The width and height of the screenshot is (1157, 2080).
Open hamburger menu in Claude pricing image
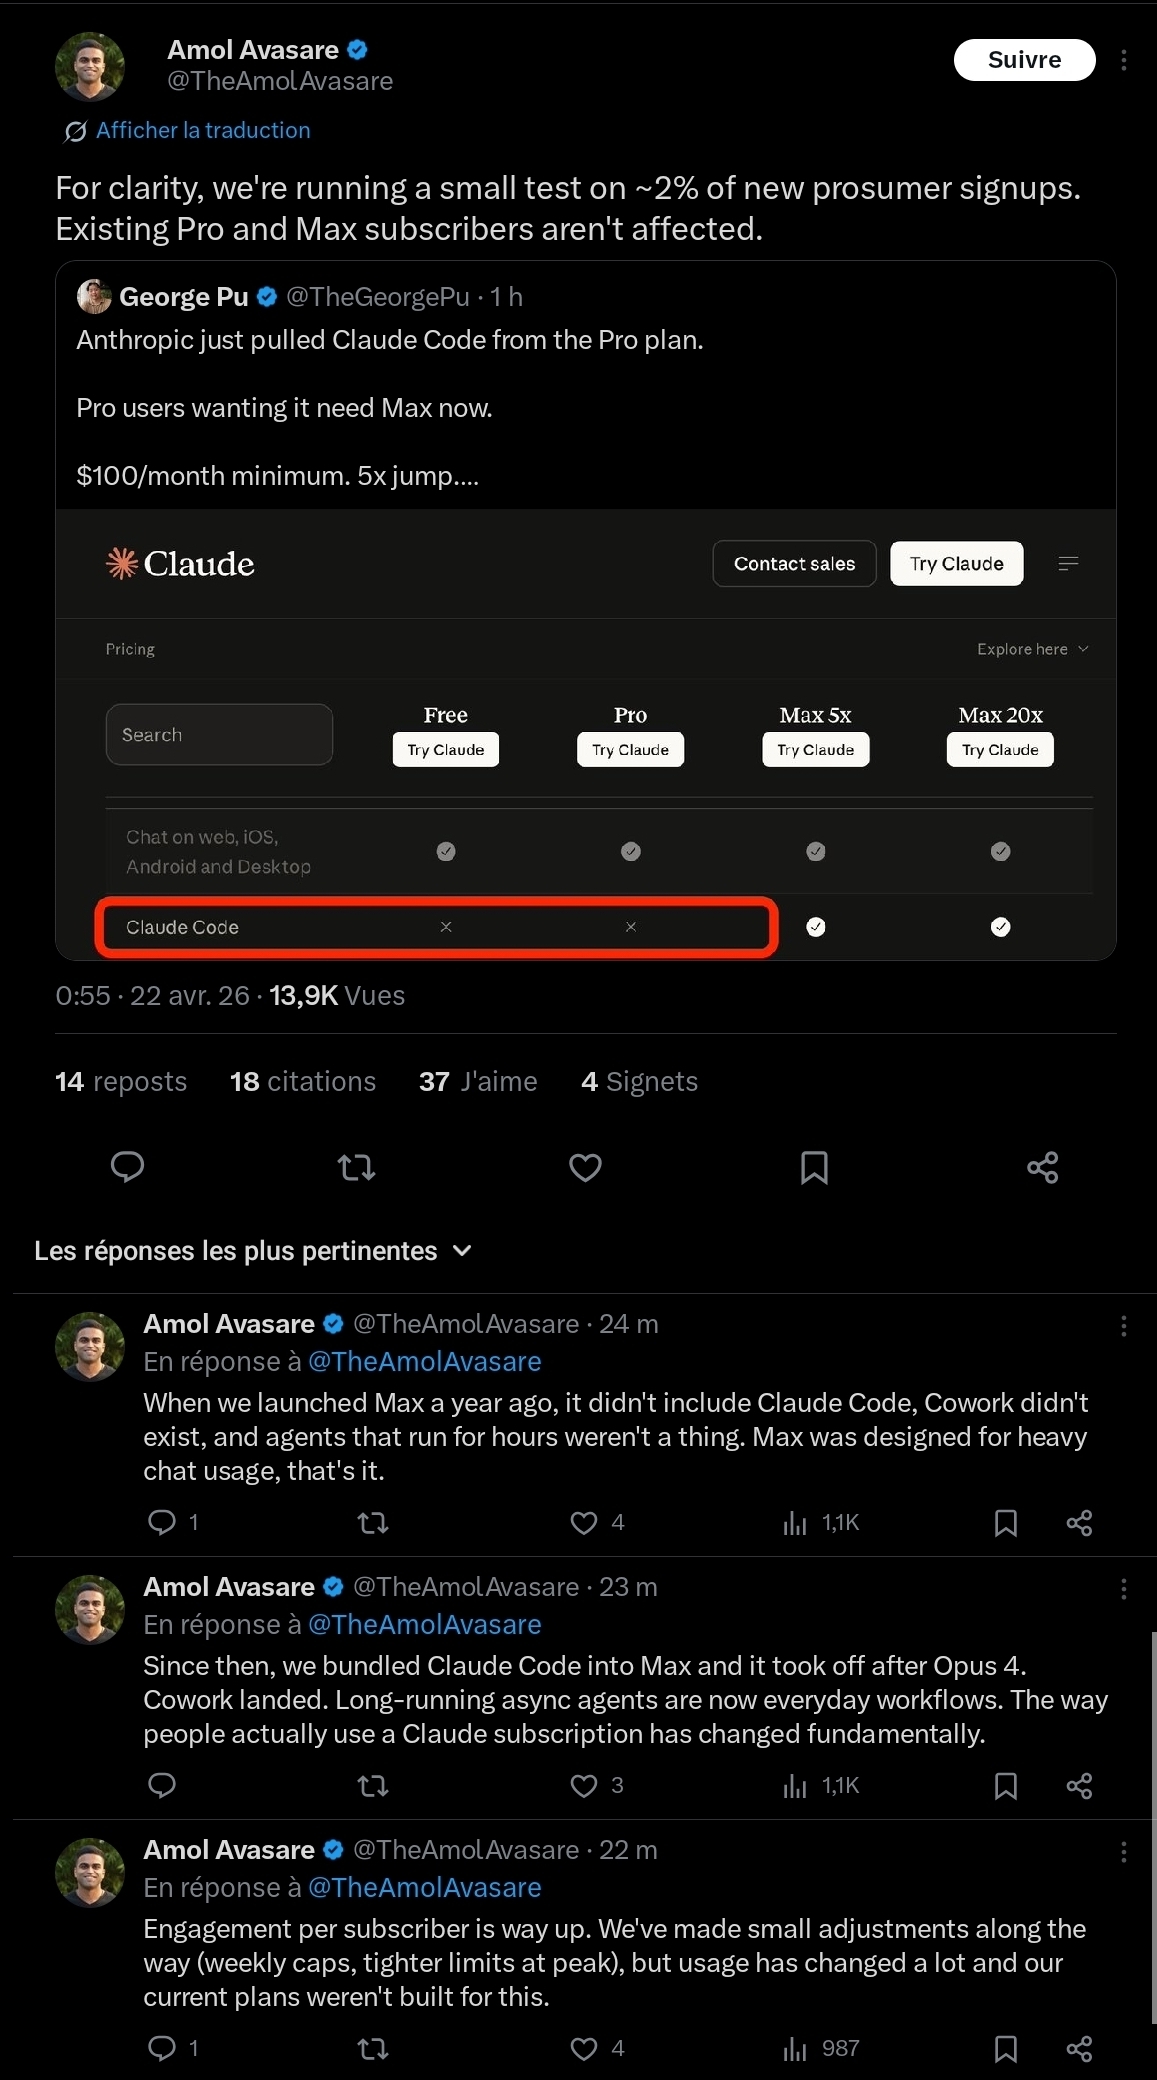click(1068, 564)
